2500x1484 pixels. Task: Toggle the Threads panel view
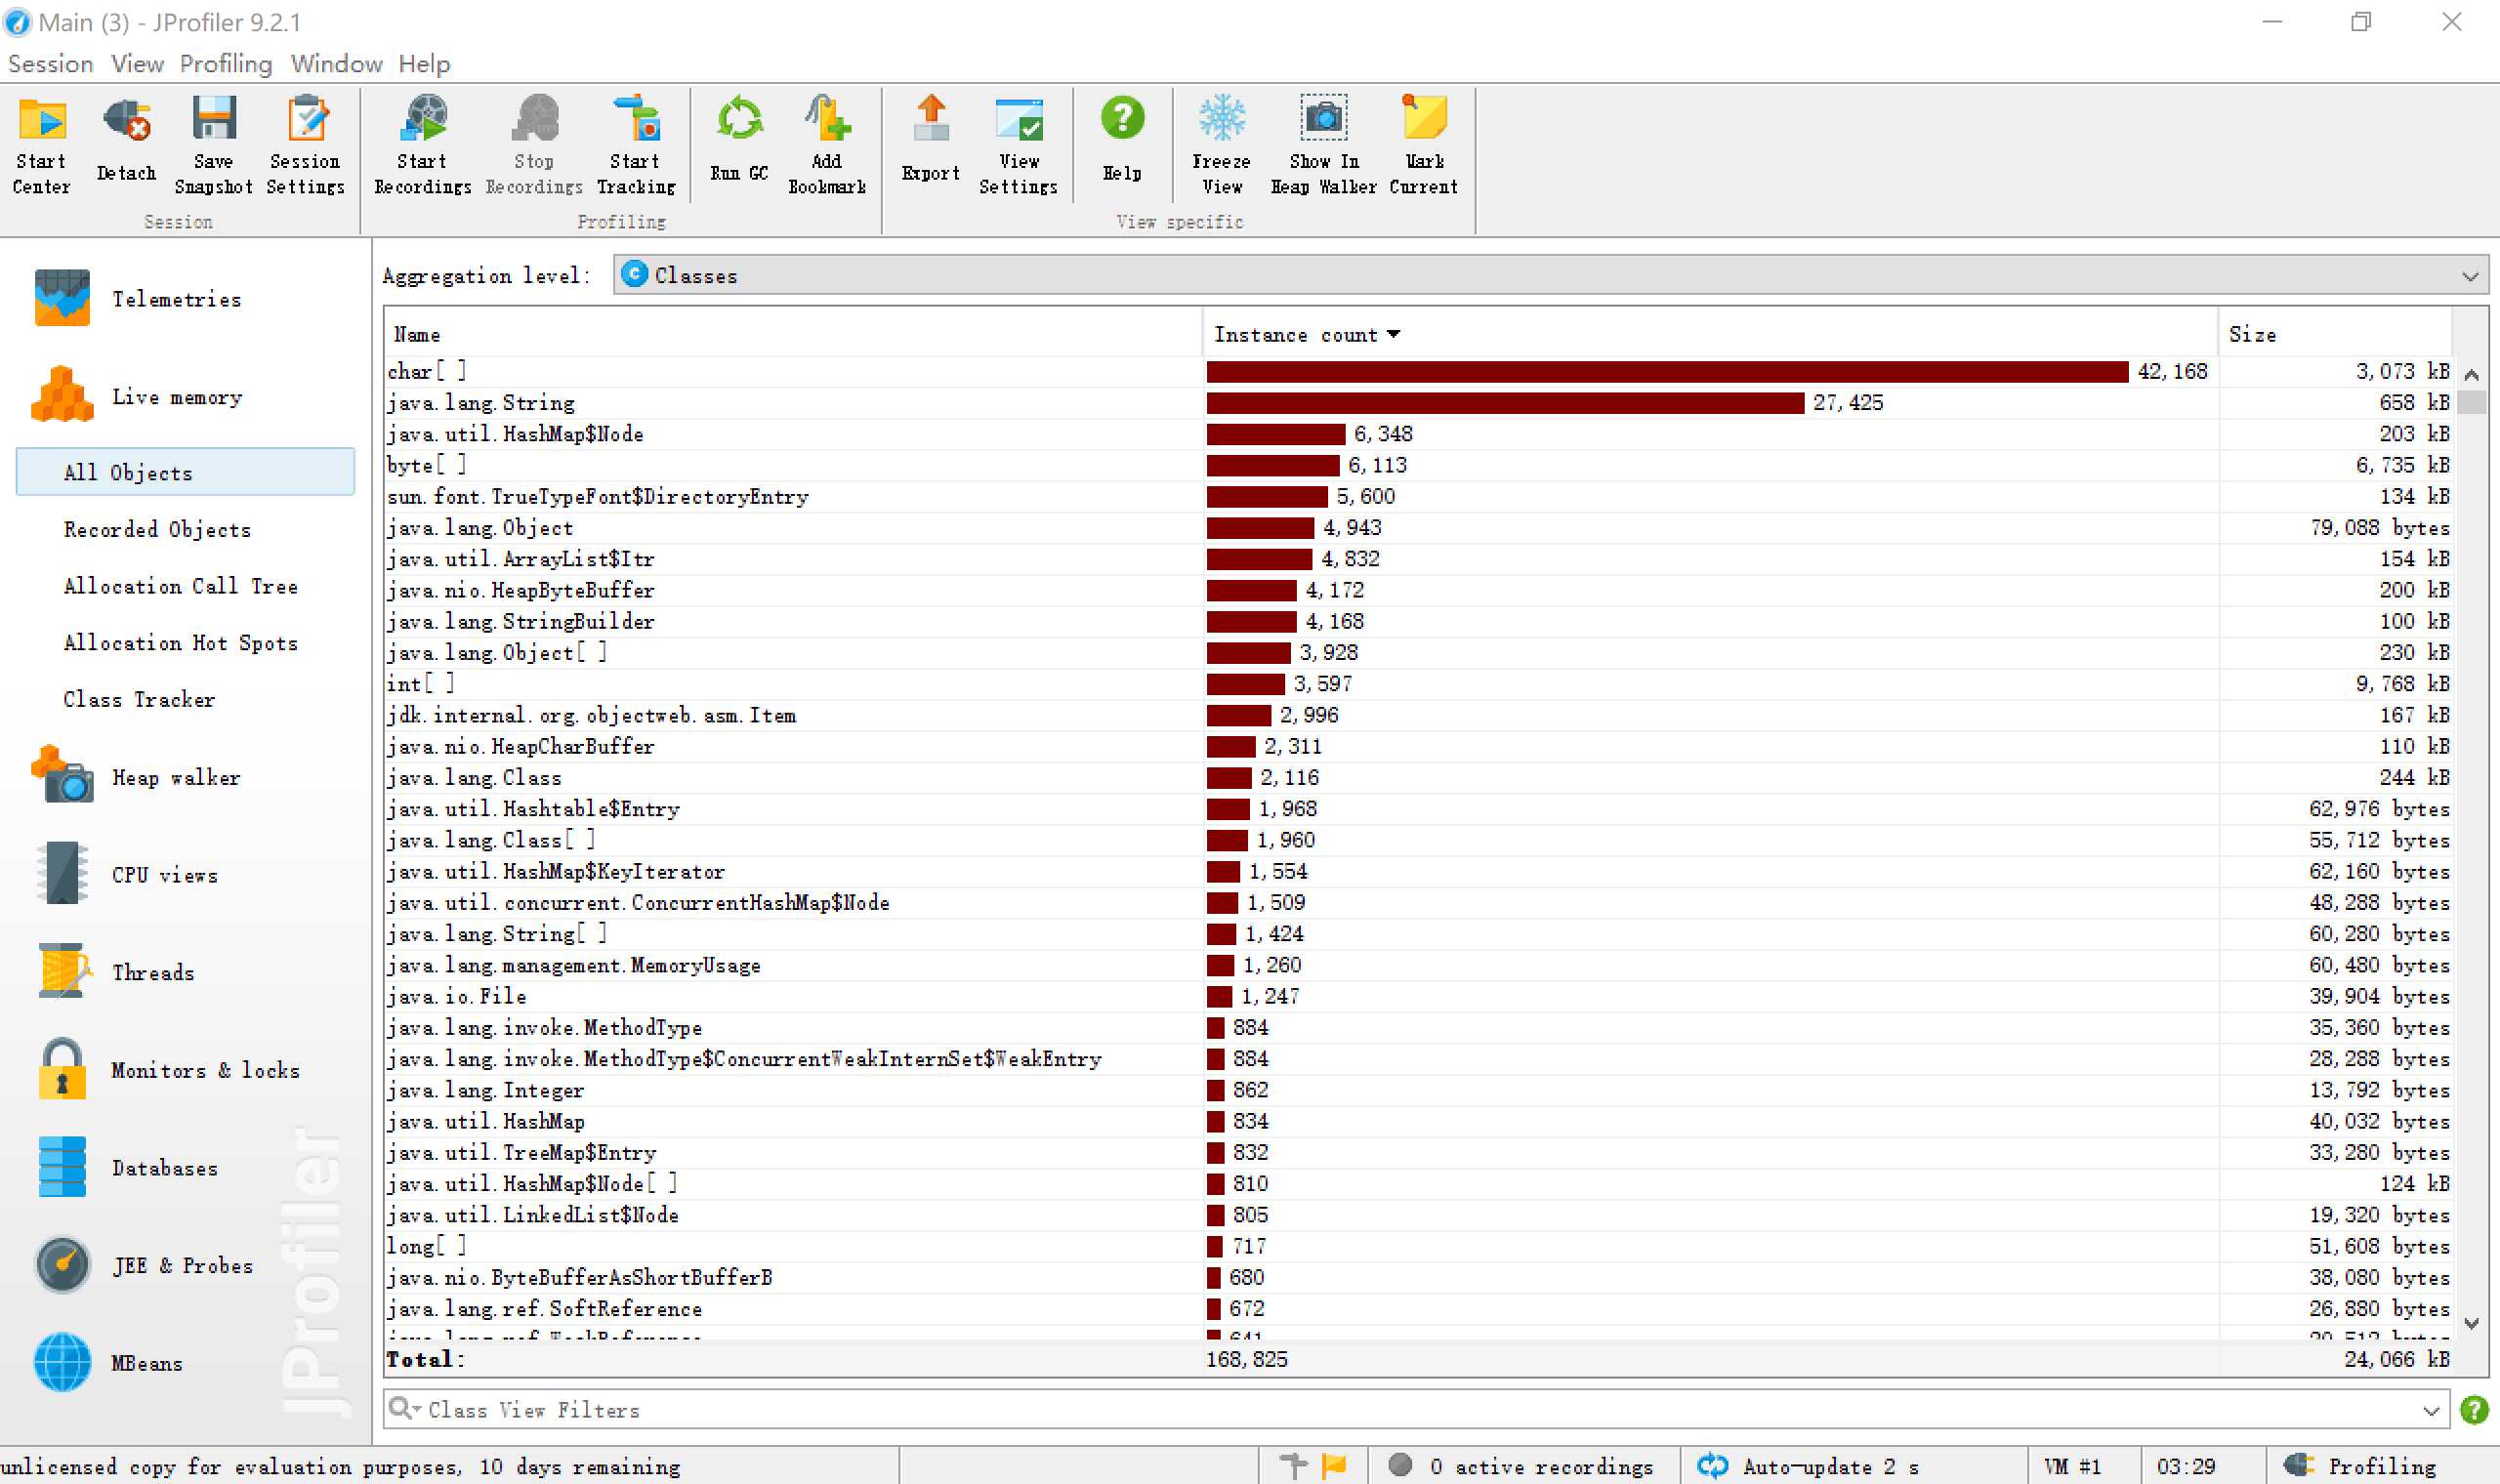point(150,971)
